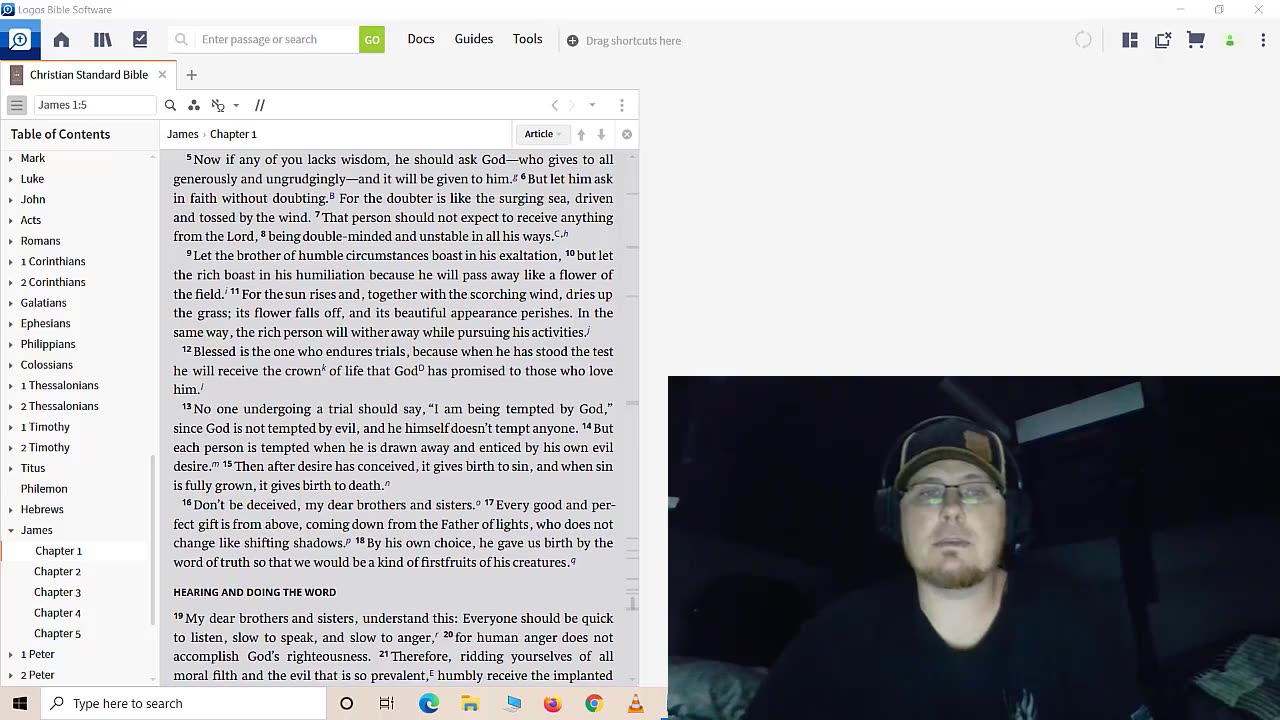The width and height of the screenshot is (1280, 720).
Task: Click the Chapter 1 breadcrumb link
Action: point(233,134)
